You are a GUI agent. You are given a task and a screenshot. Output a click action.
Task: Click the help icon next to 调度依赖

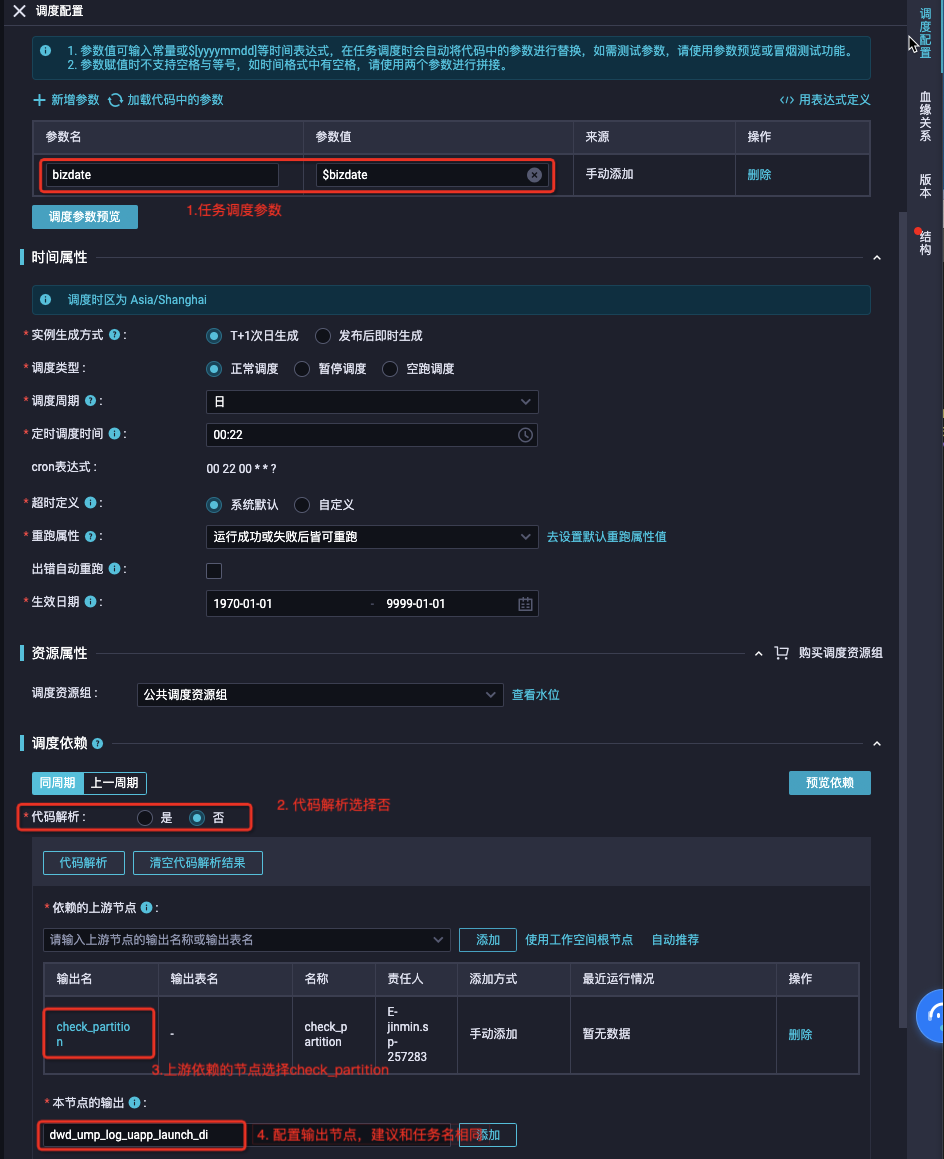click(x=98, y=744)
